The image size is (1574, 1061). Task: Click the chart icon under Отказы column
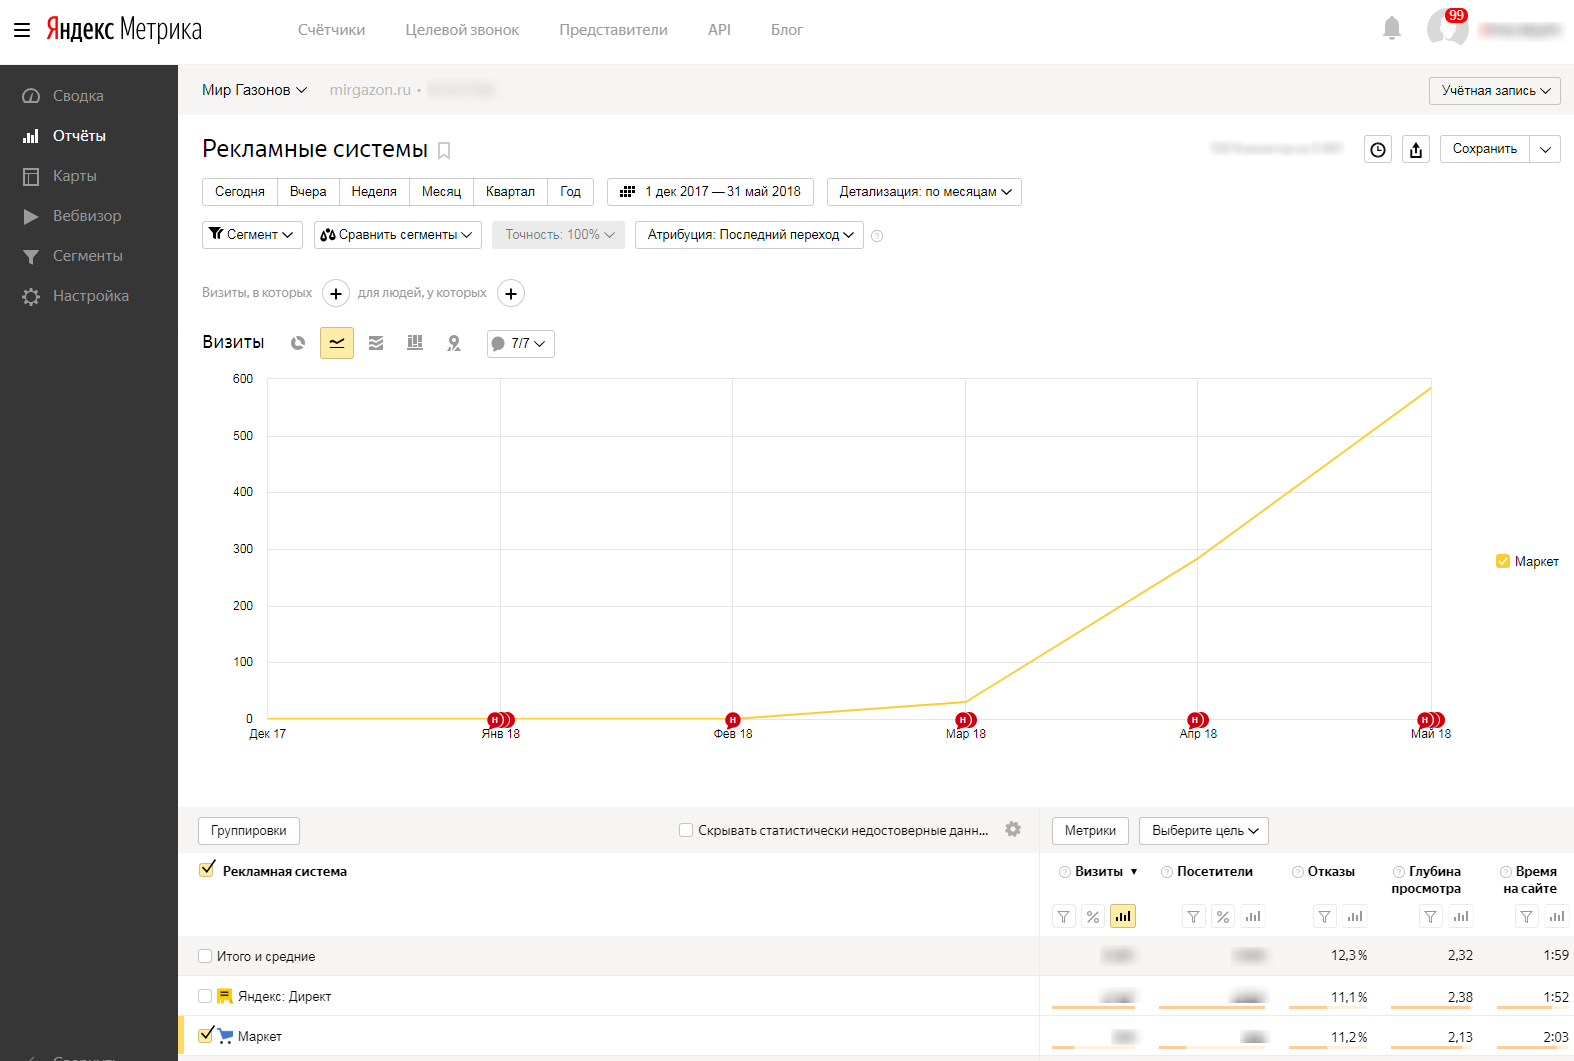(1355, 916)
